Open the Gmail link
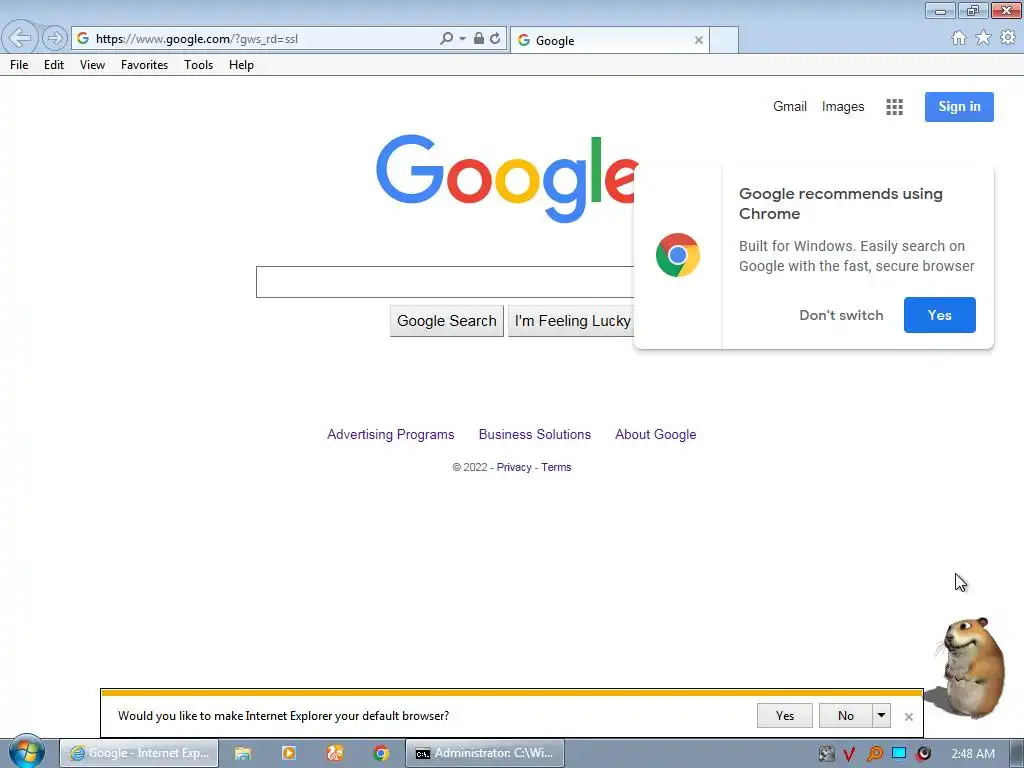1024x768 pixels. point(790,106)
